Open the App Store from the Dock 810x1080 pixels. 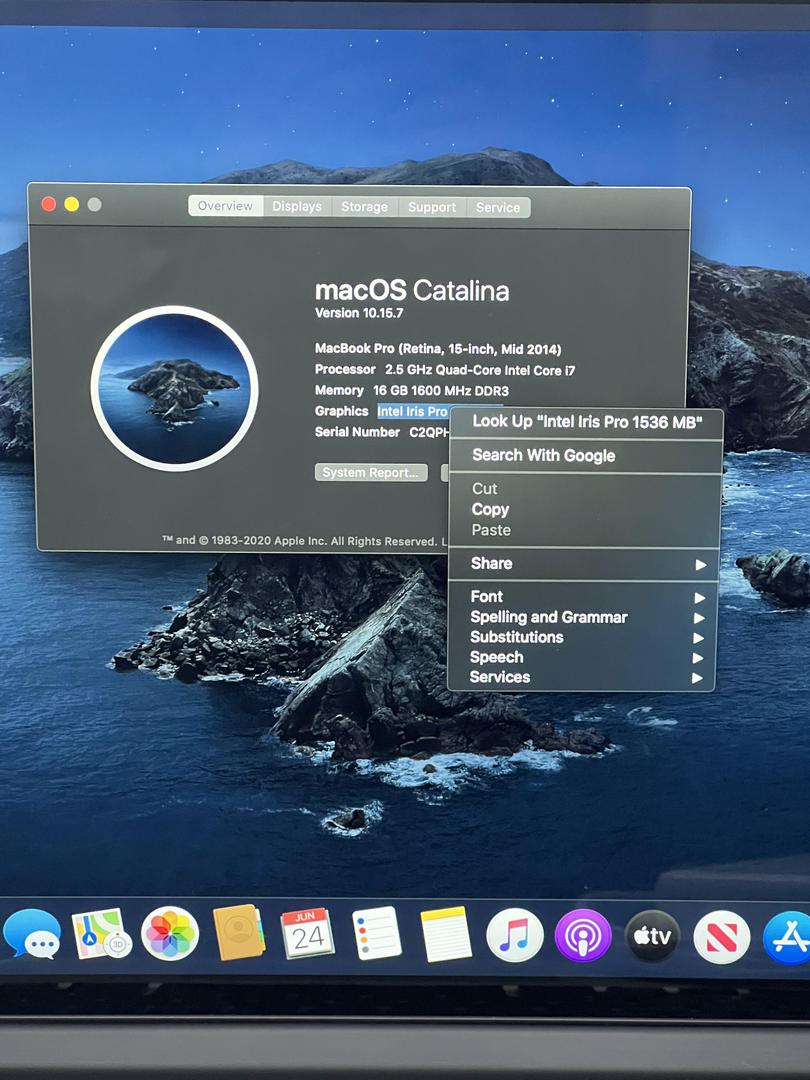coord(789,937)
